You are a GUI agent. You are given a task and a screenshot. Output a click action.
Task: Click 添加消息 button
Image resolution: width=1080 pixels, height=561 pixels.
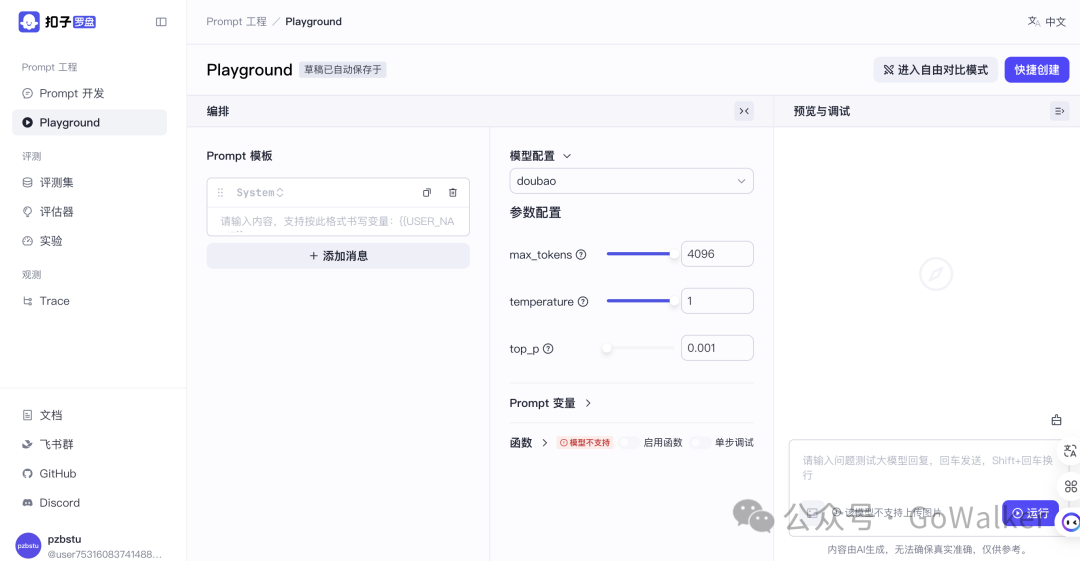tap(338, 256)
